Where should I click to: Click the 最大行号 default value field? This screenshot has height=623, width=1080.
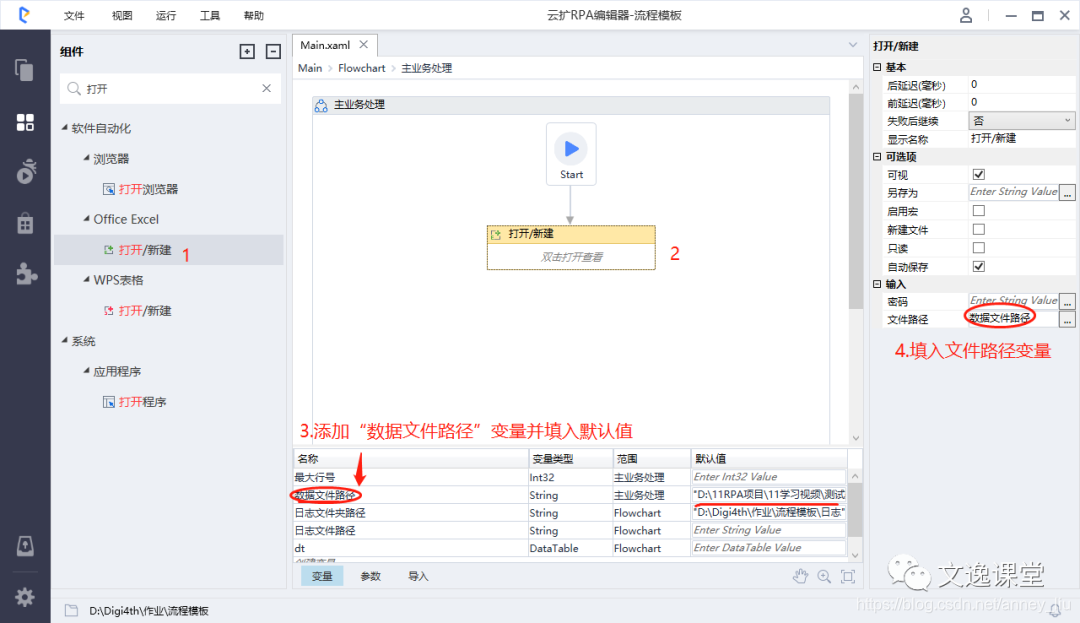[x=769, y=476]
